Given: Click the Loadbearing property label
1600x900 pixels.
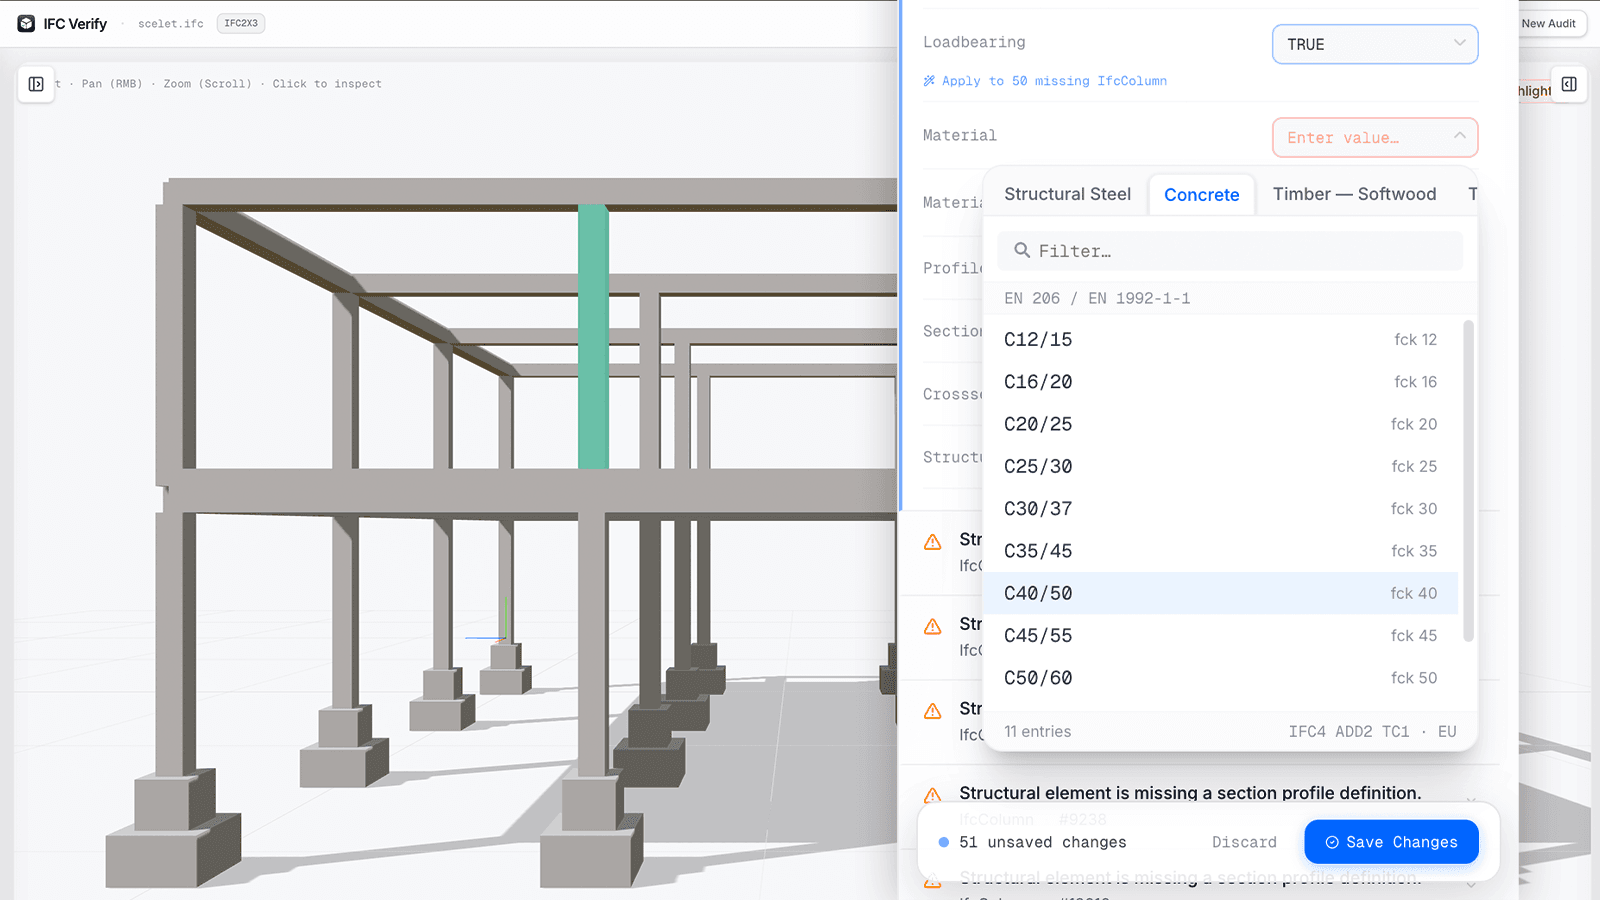Looking at the screenshot, I should pos(974,42).
